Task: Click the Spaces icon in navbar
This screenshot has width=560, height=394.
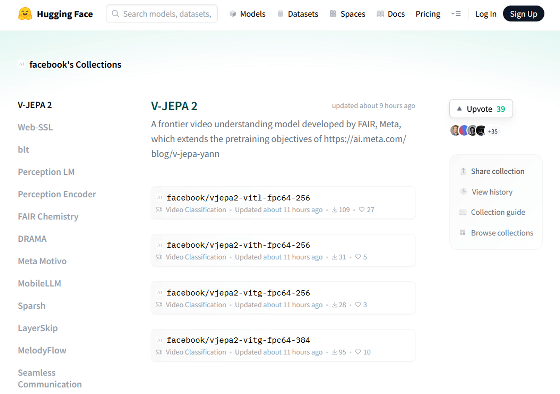Action: point(333,14)
